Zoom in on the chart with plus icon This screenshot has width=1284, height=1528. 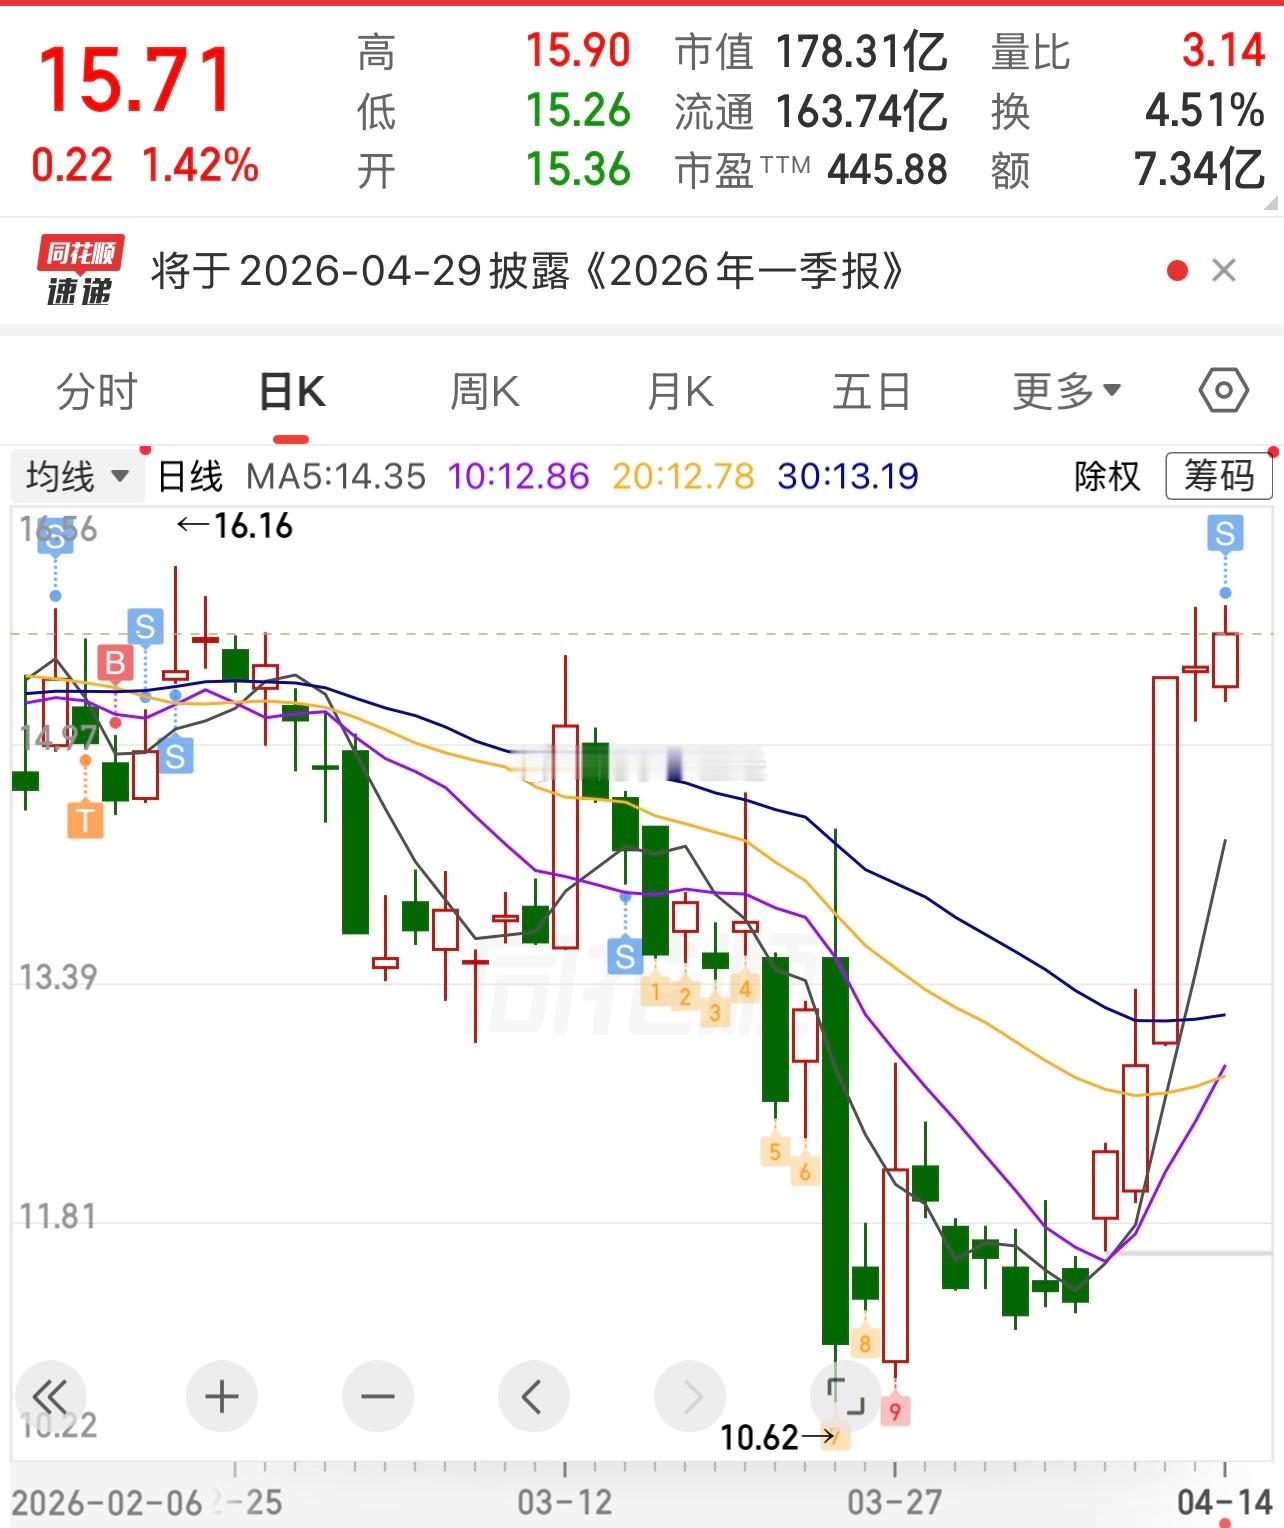(222, 1396)
